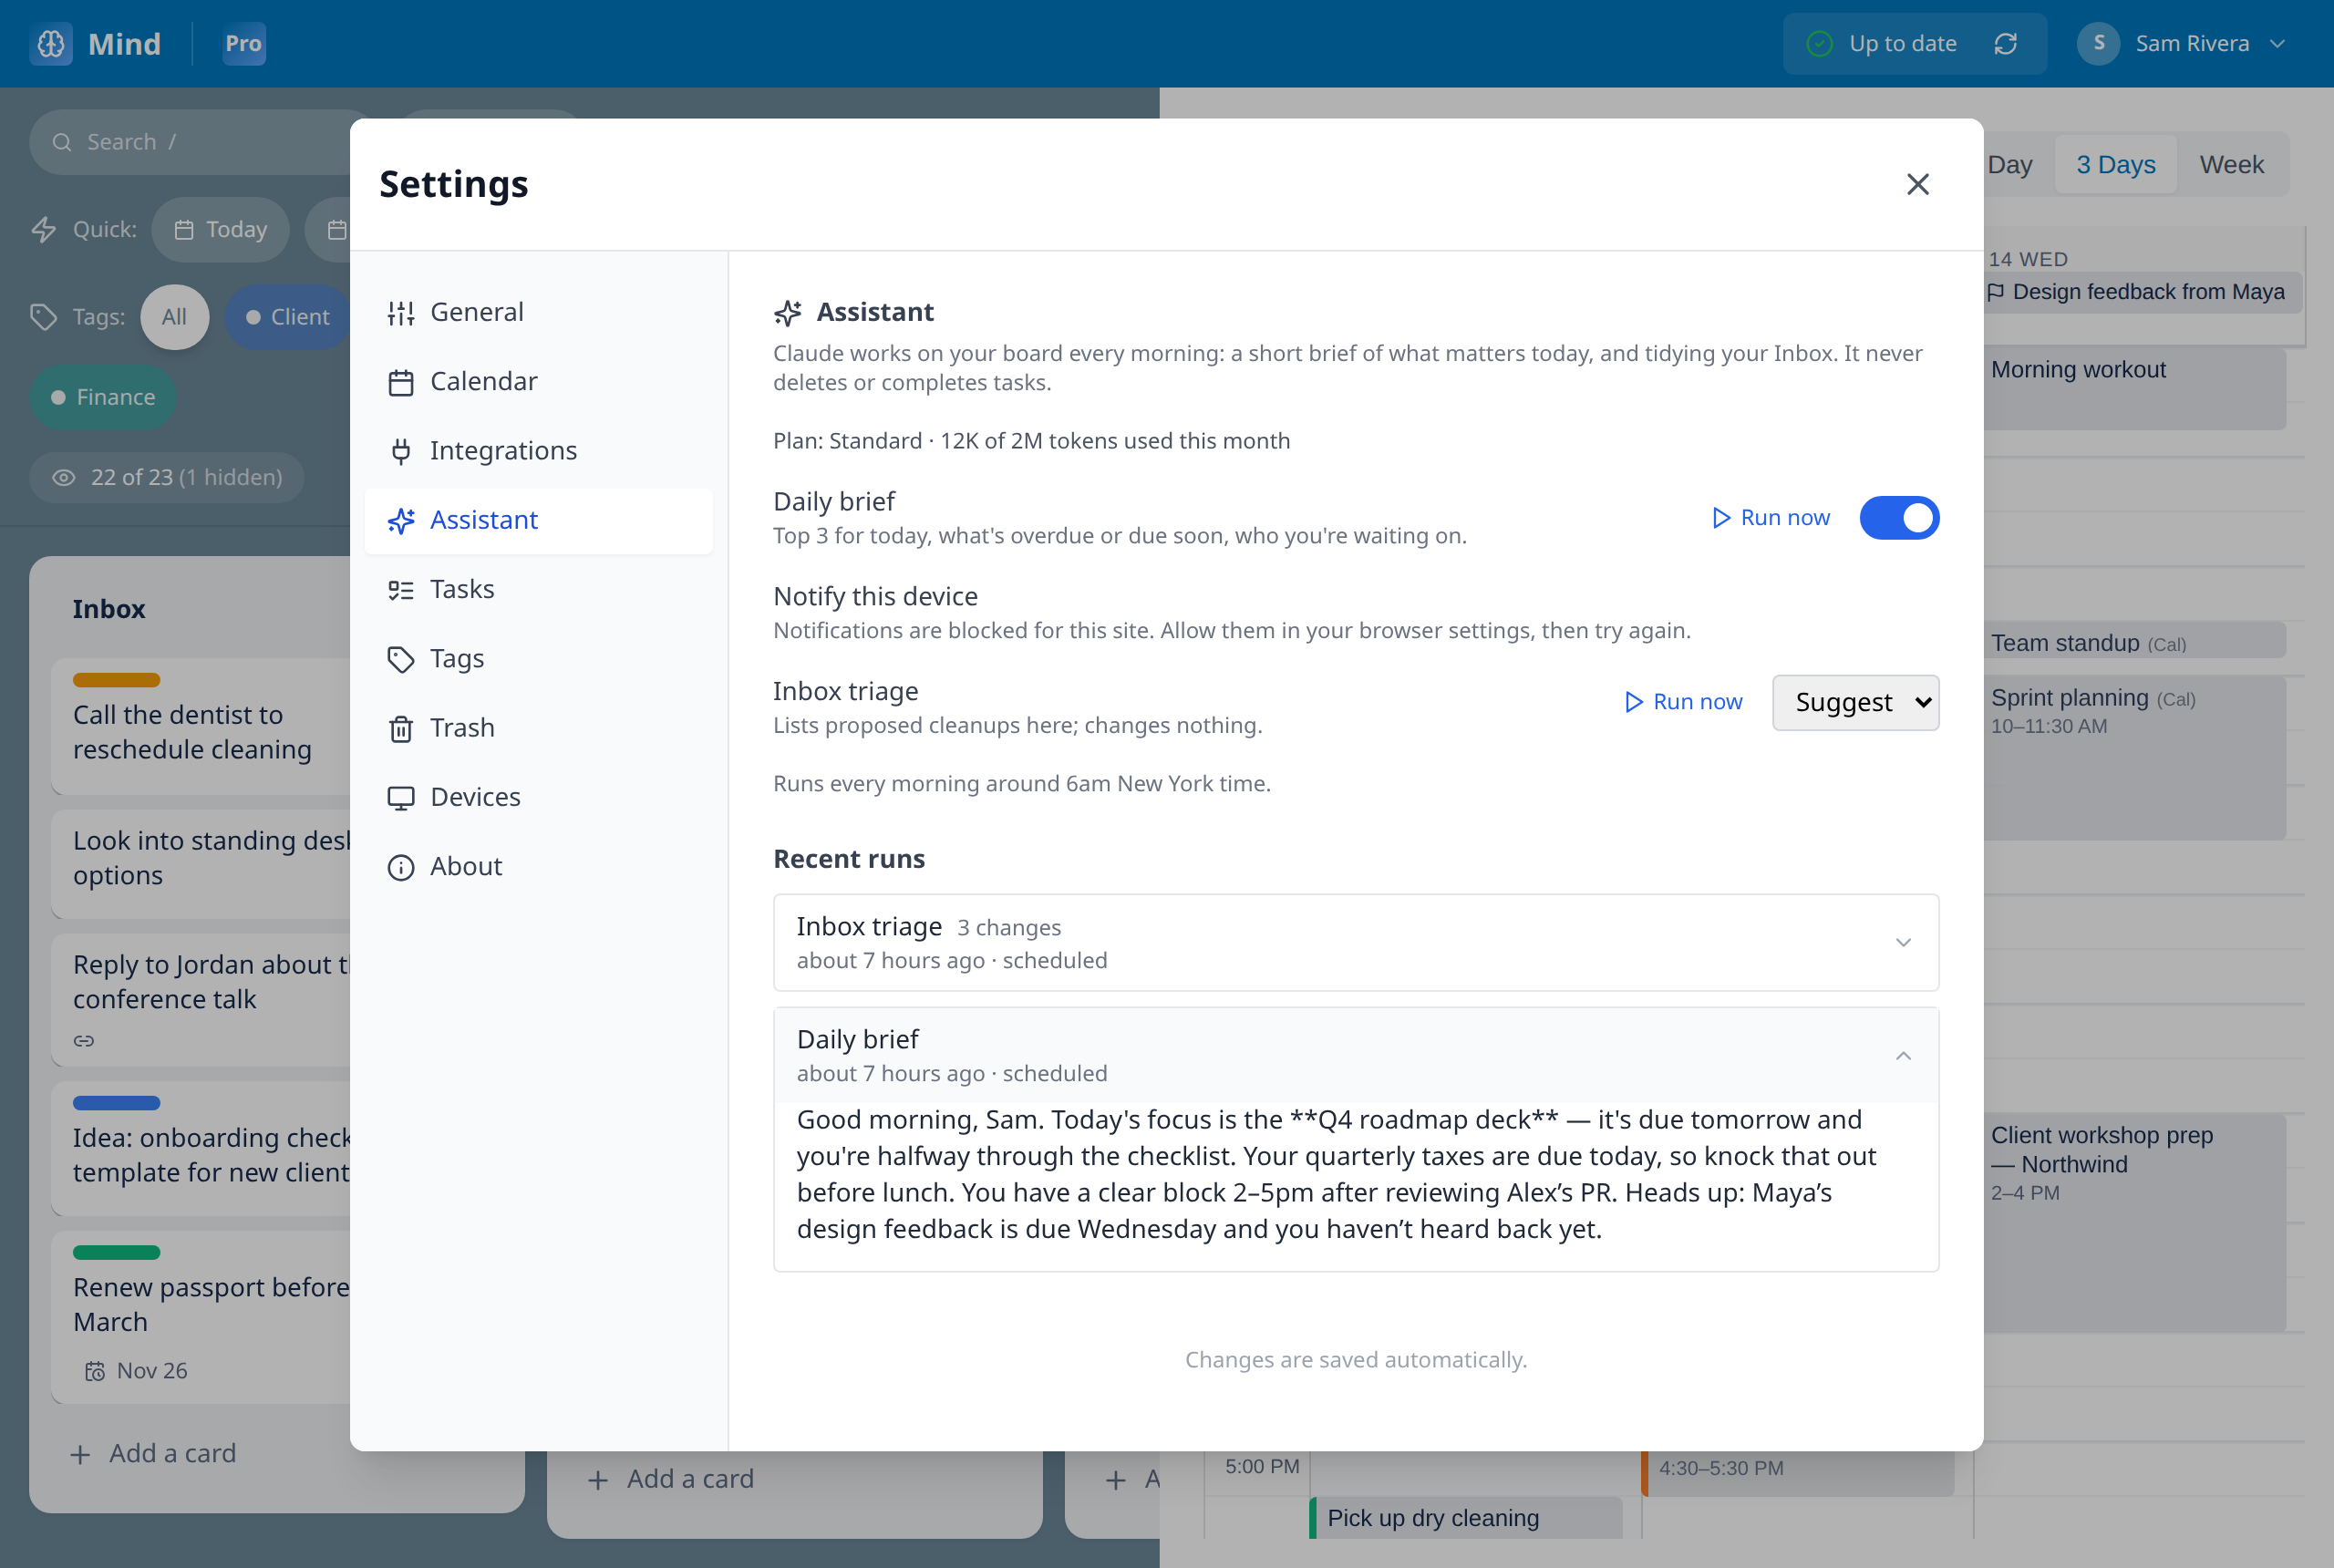Image resolution: width=2334 pixels, height=1568 pixels.
Task: Collapse the Daily brief recent run
Action: pyautogui.click(x=1356, y=1055)
